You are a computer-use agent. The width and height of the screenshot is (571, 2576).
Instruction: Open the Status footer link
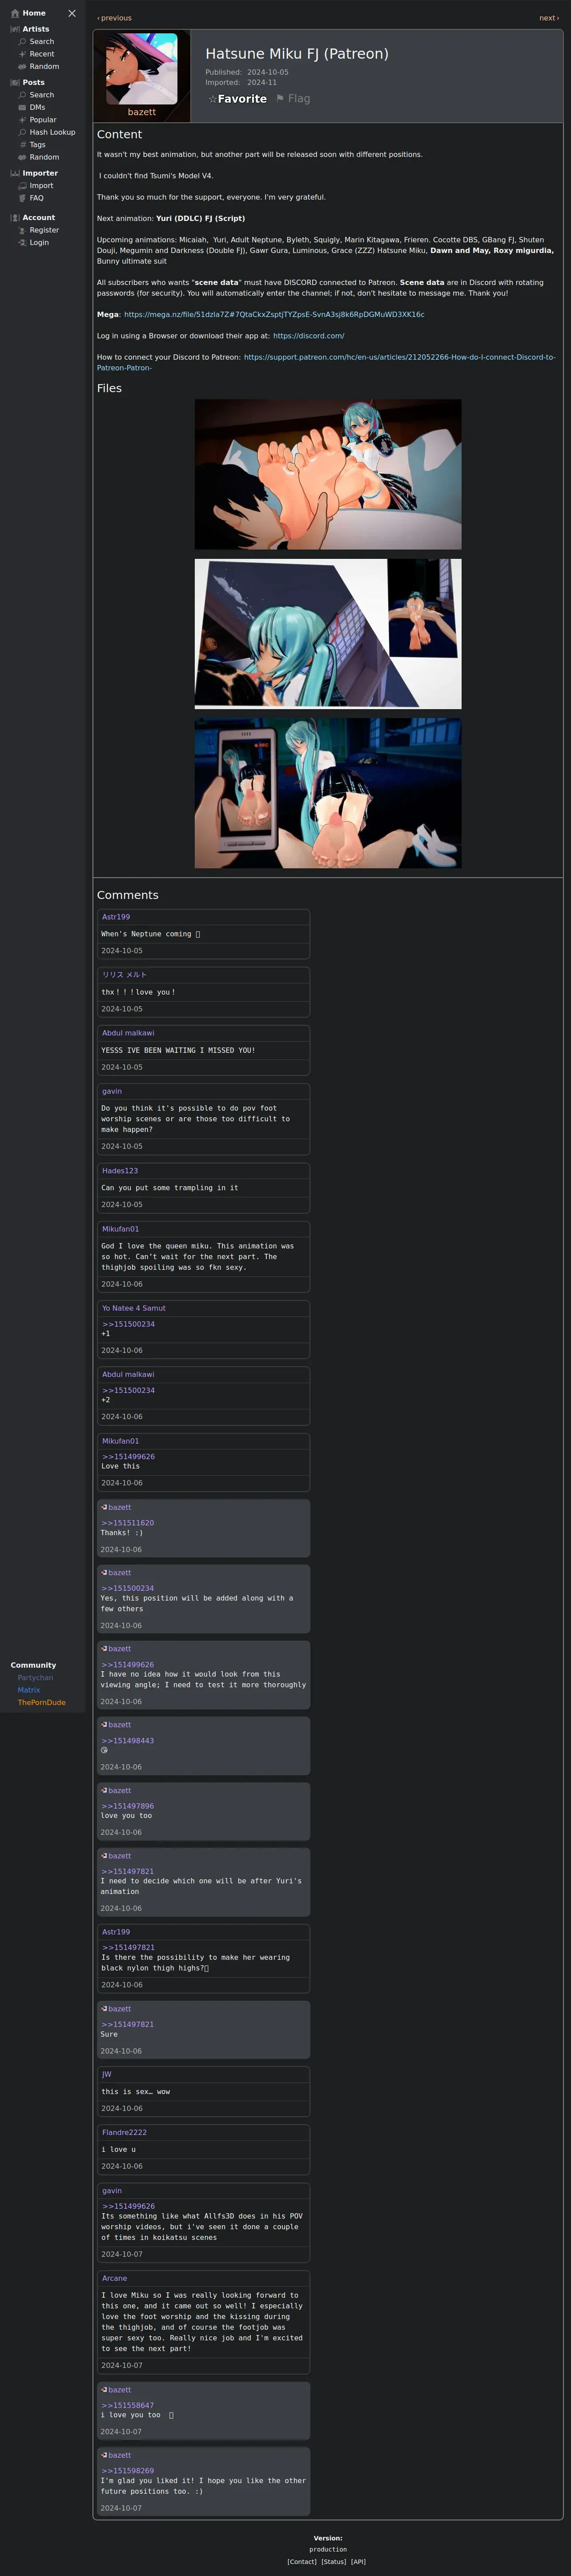point(334,2562)
